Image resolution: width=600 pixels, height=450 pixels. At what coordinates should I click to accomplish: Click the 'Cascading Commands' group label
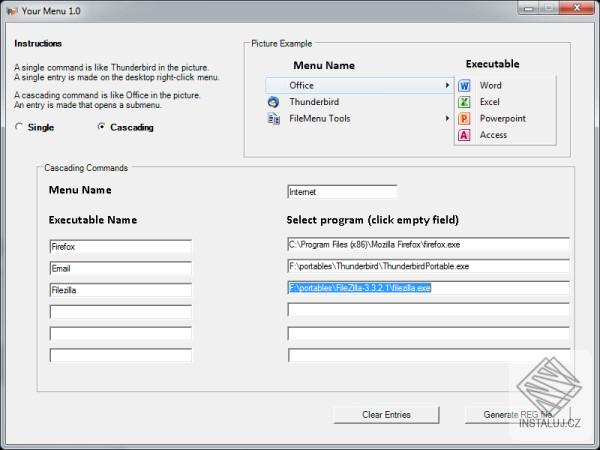click(x=86, y=168)
